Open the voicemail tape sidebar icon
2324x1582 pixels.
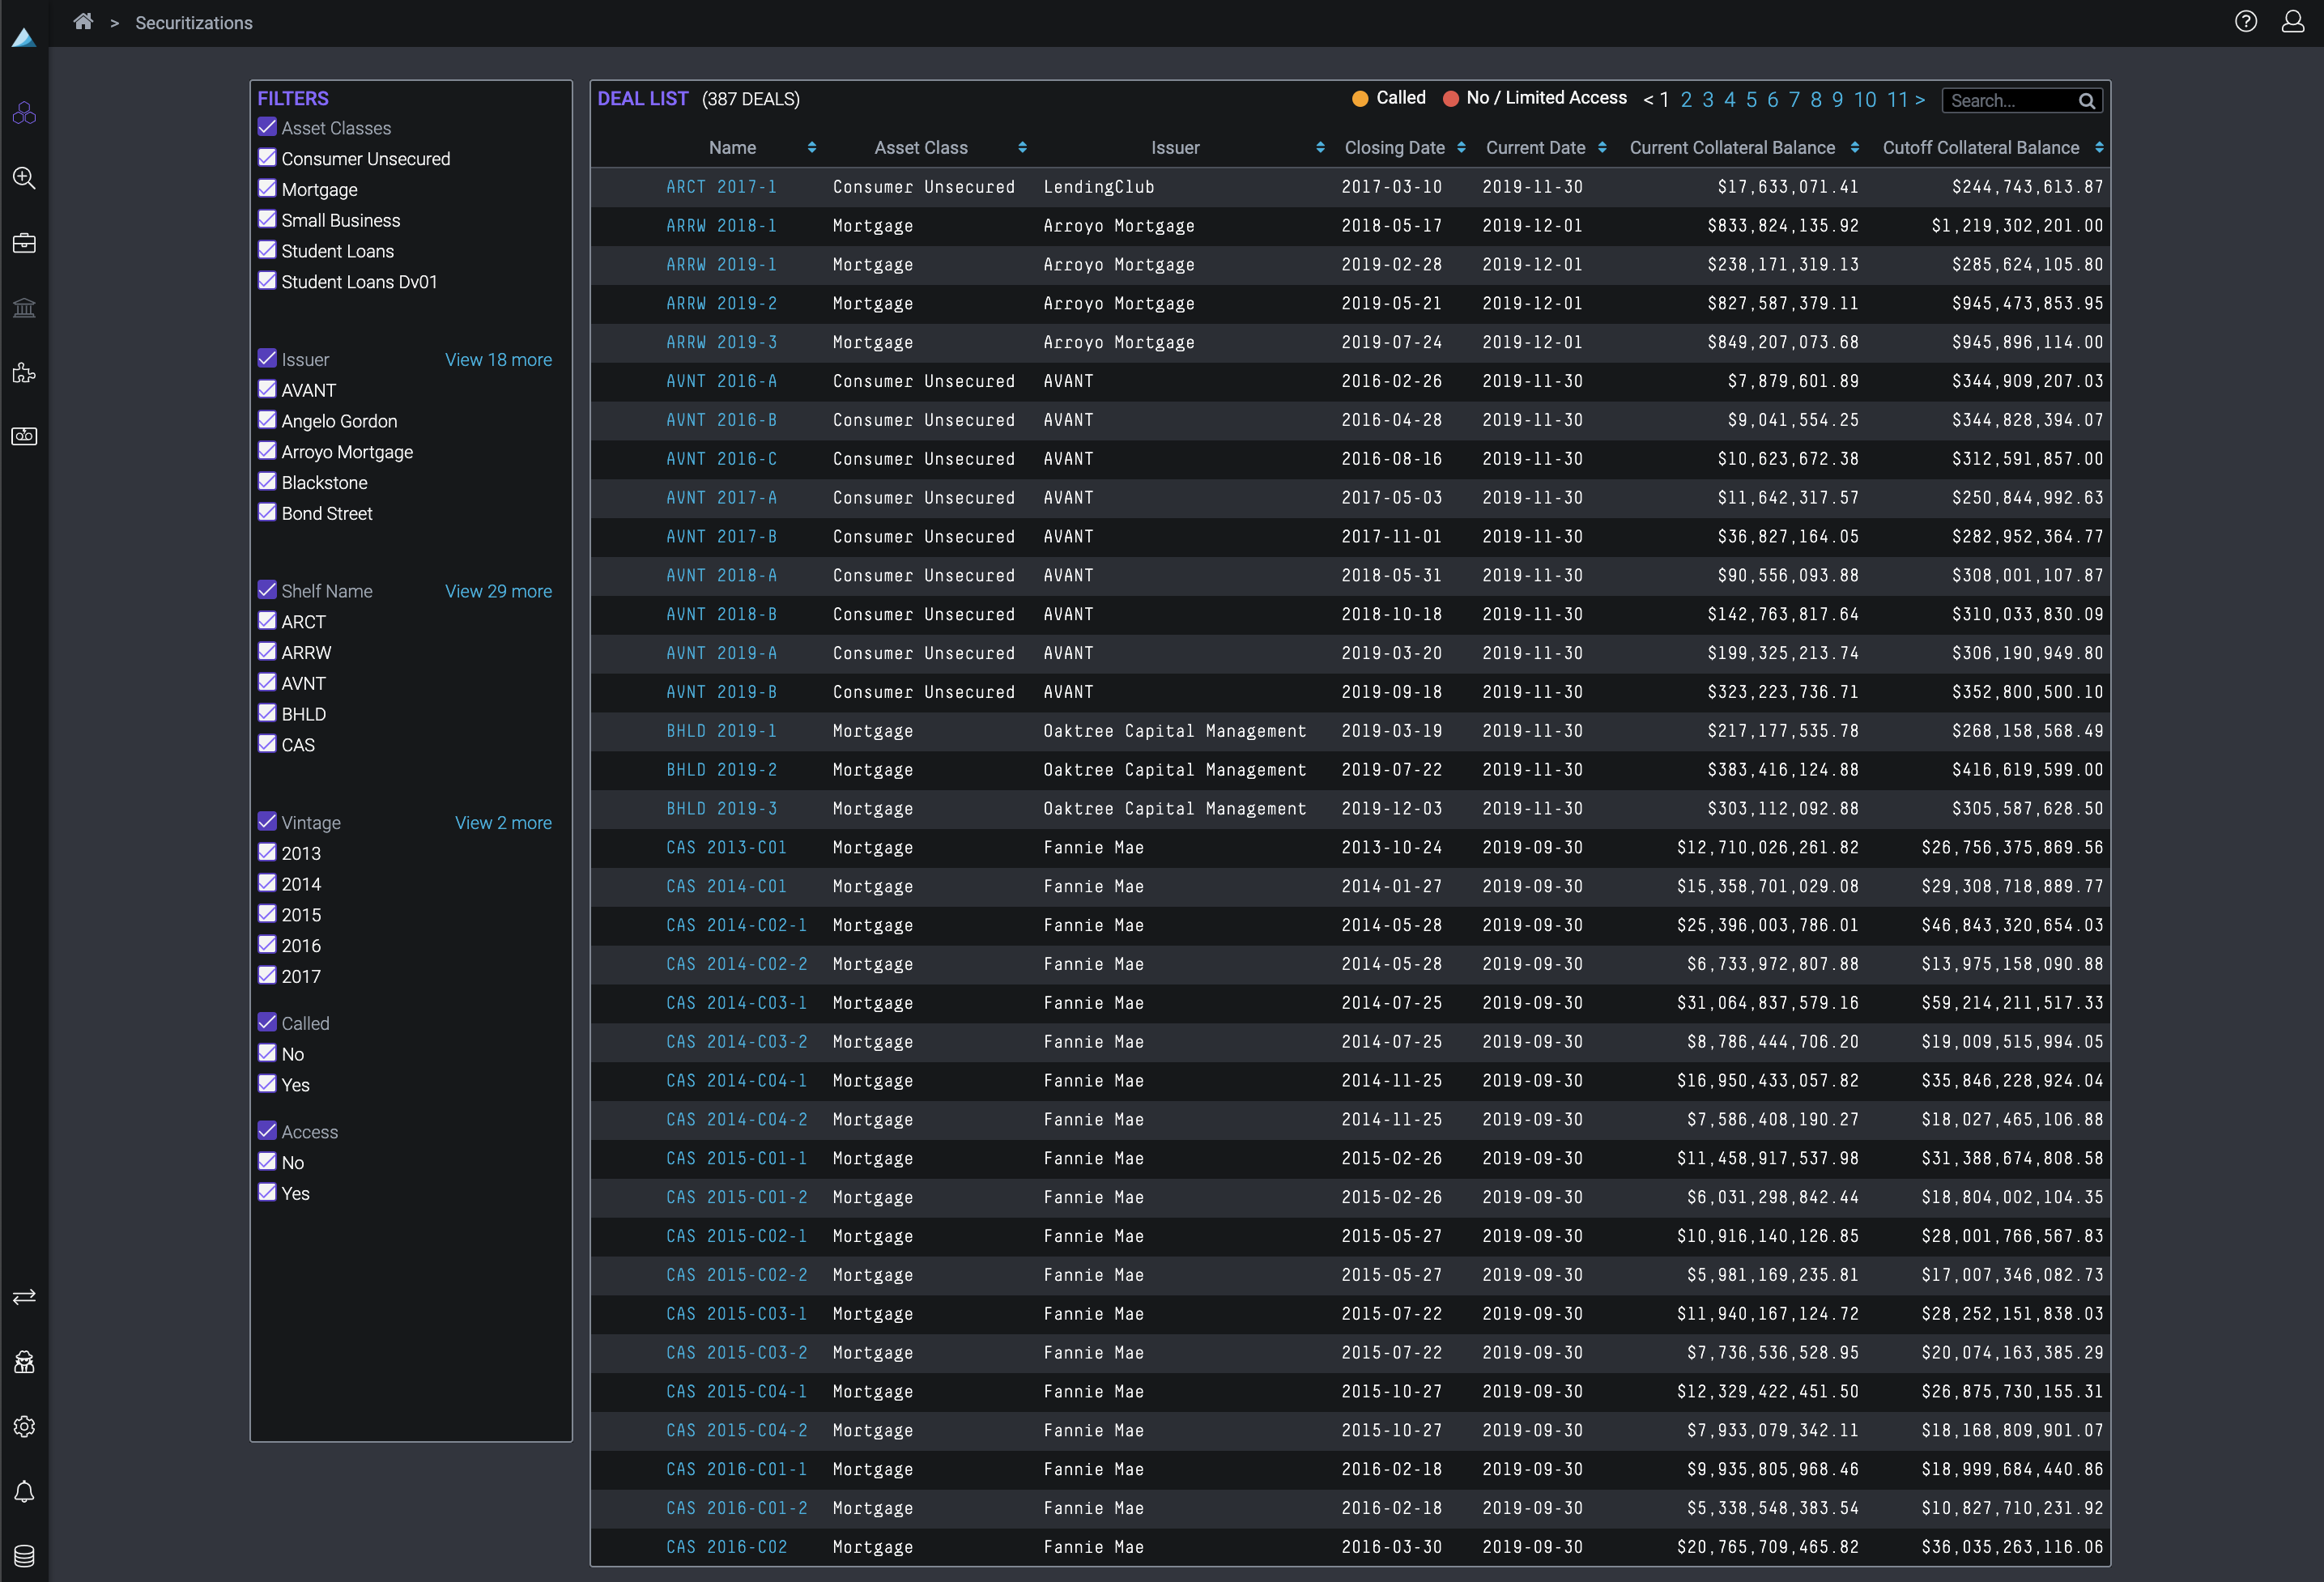24,436
